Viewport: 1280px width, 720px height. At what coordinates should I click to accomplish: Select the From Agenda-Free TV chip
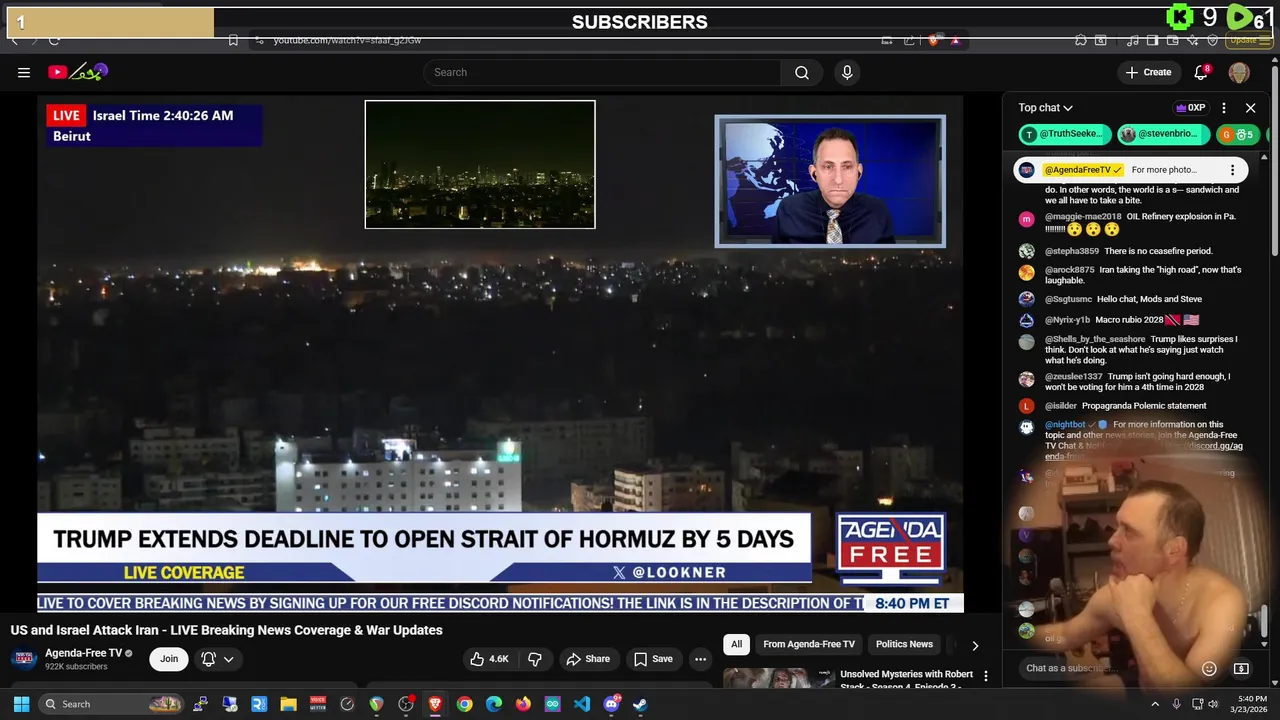pyautogui.click(x=809, y=645)
